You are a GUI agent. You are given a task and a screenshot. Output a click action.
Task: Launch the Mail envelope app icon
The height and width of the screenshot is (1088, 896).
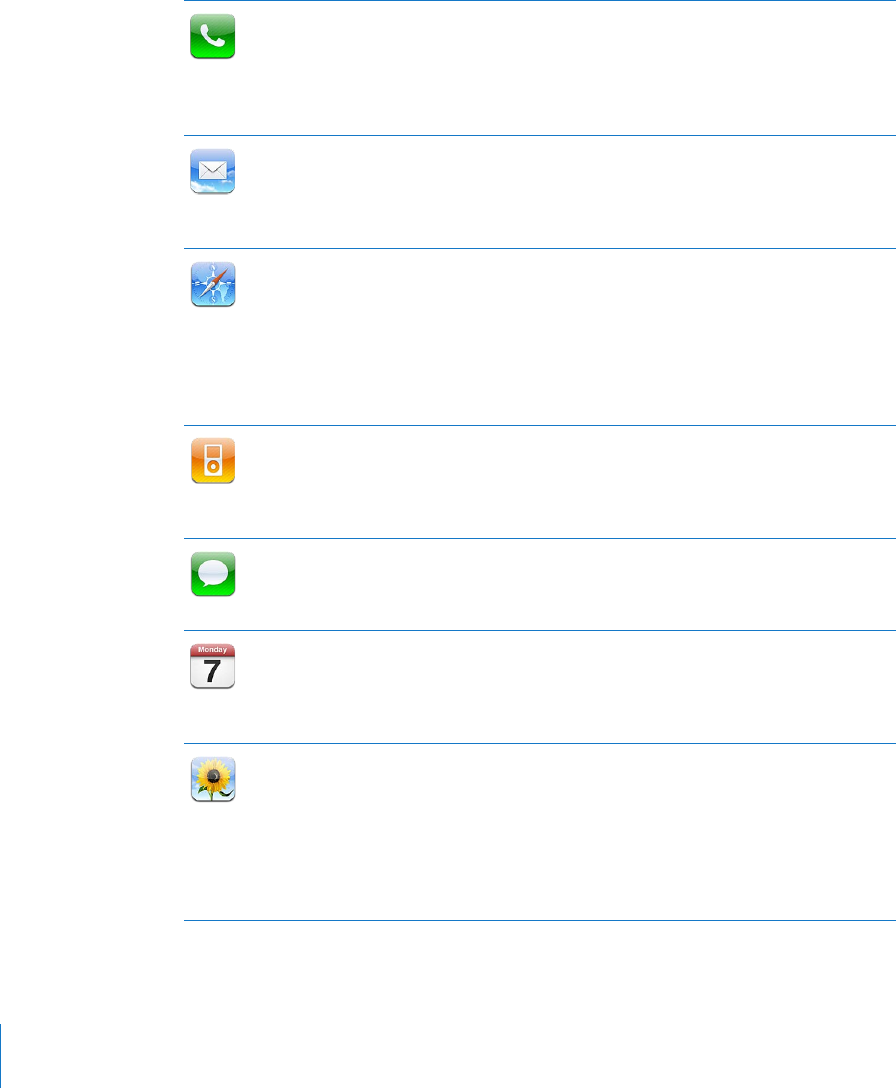(x=212, y=171)
